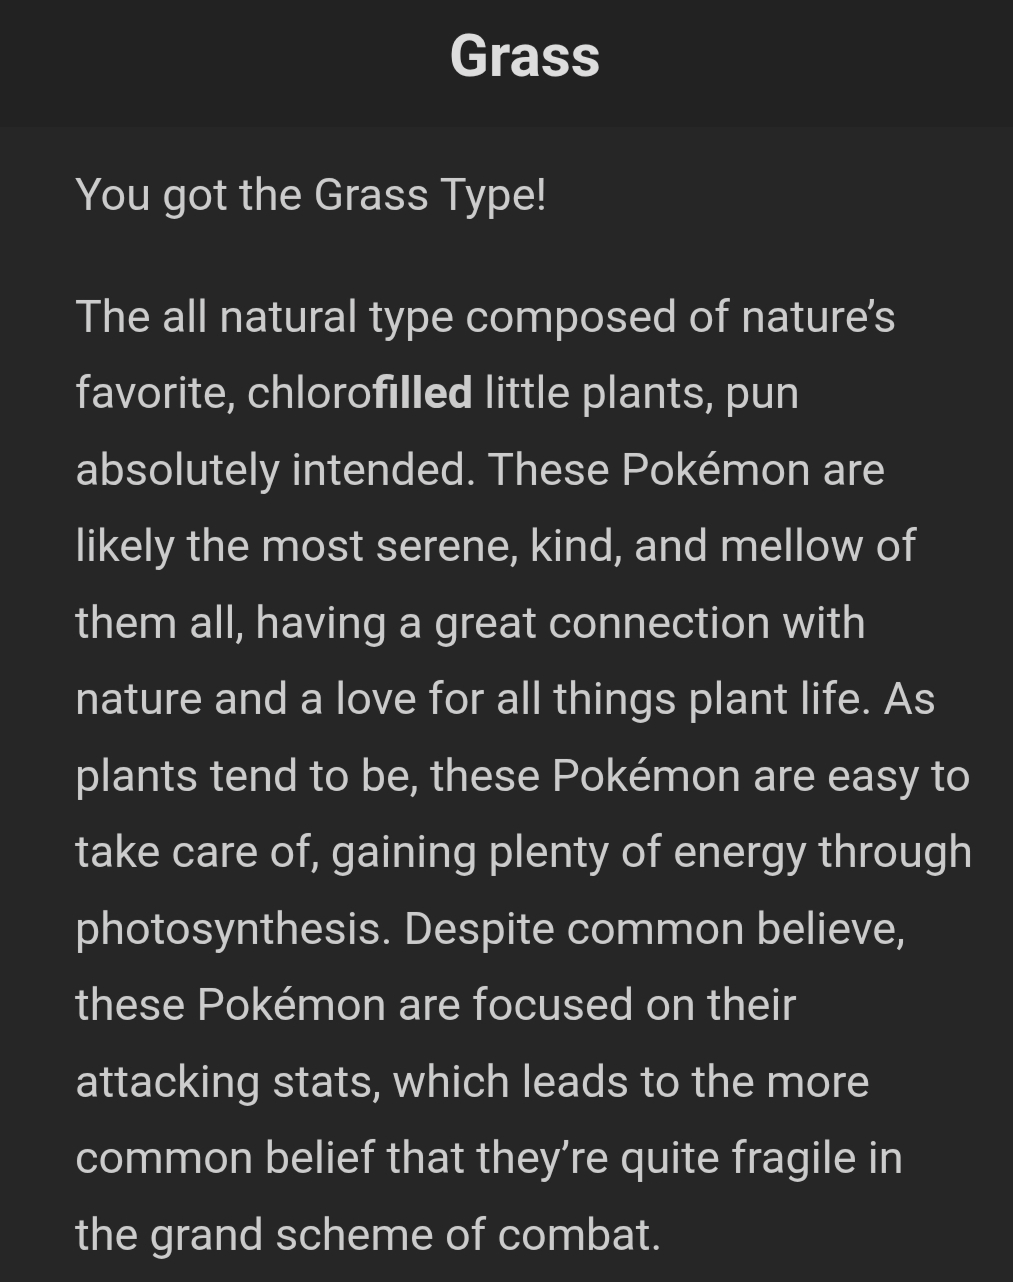Click the word "believe" in the text
This screenshot has width=1013, height=1282.
click(x=829, y=929)
